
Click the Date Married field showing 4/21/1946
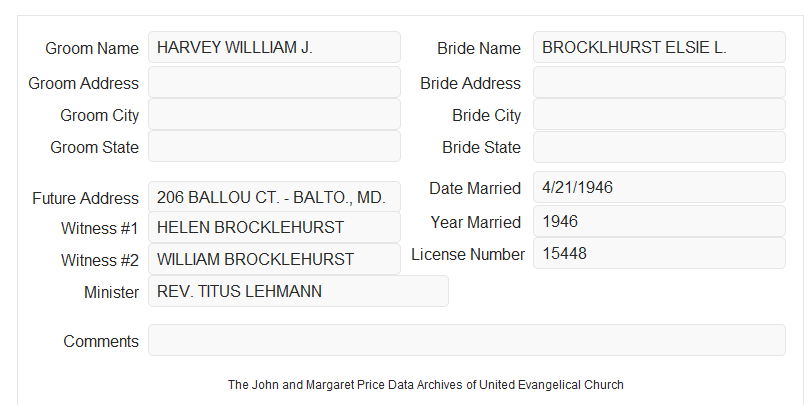tap(659, 187)
